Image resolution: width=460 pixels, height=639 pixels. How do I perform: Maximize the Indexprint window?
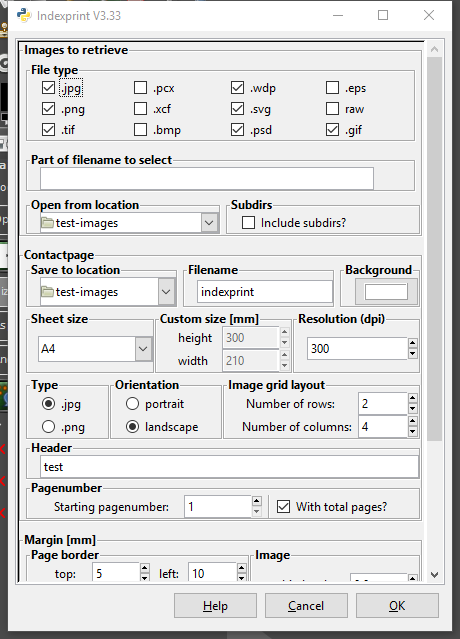click(x=383, y=15)
